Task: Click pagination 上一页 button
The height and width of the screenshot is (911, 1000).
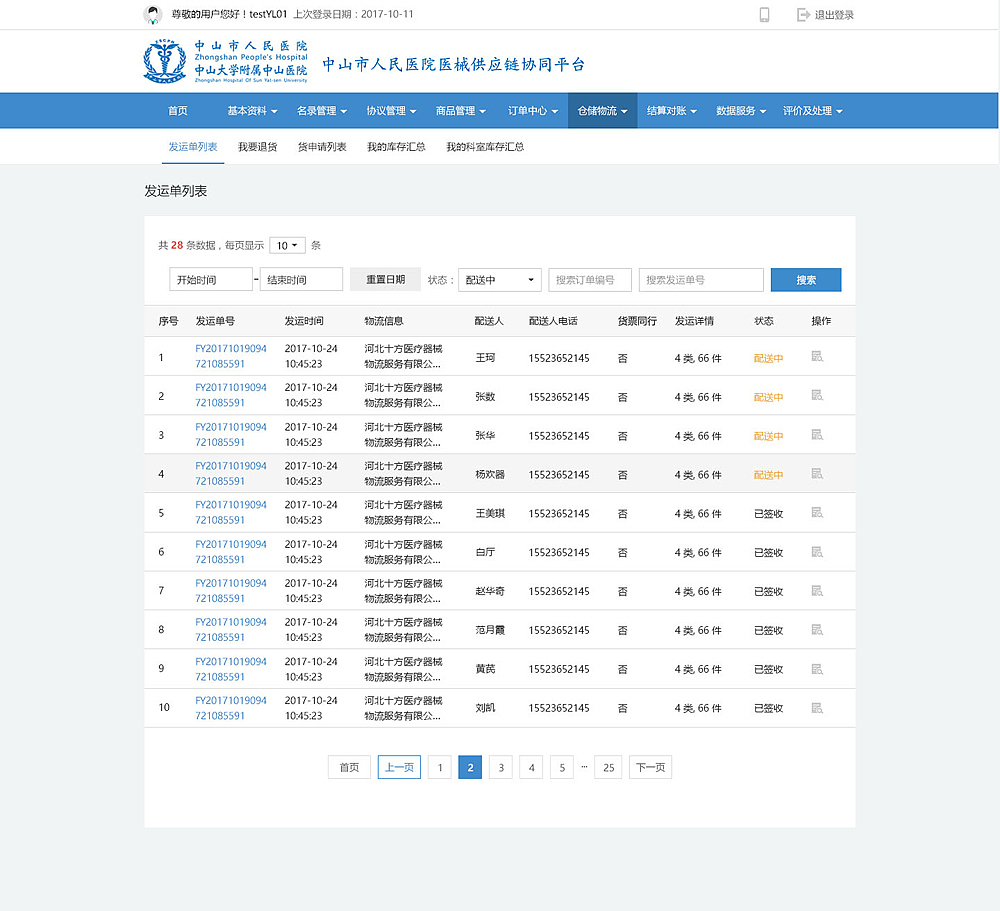Action: point(399,767)
